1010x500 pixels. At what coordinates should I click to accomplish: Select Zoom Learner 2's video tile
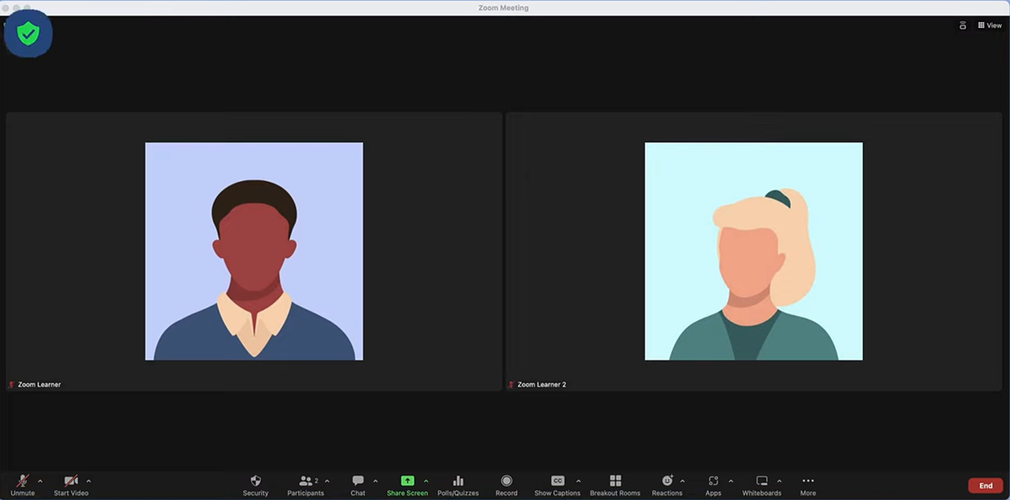(x=753, y=251)
